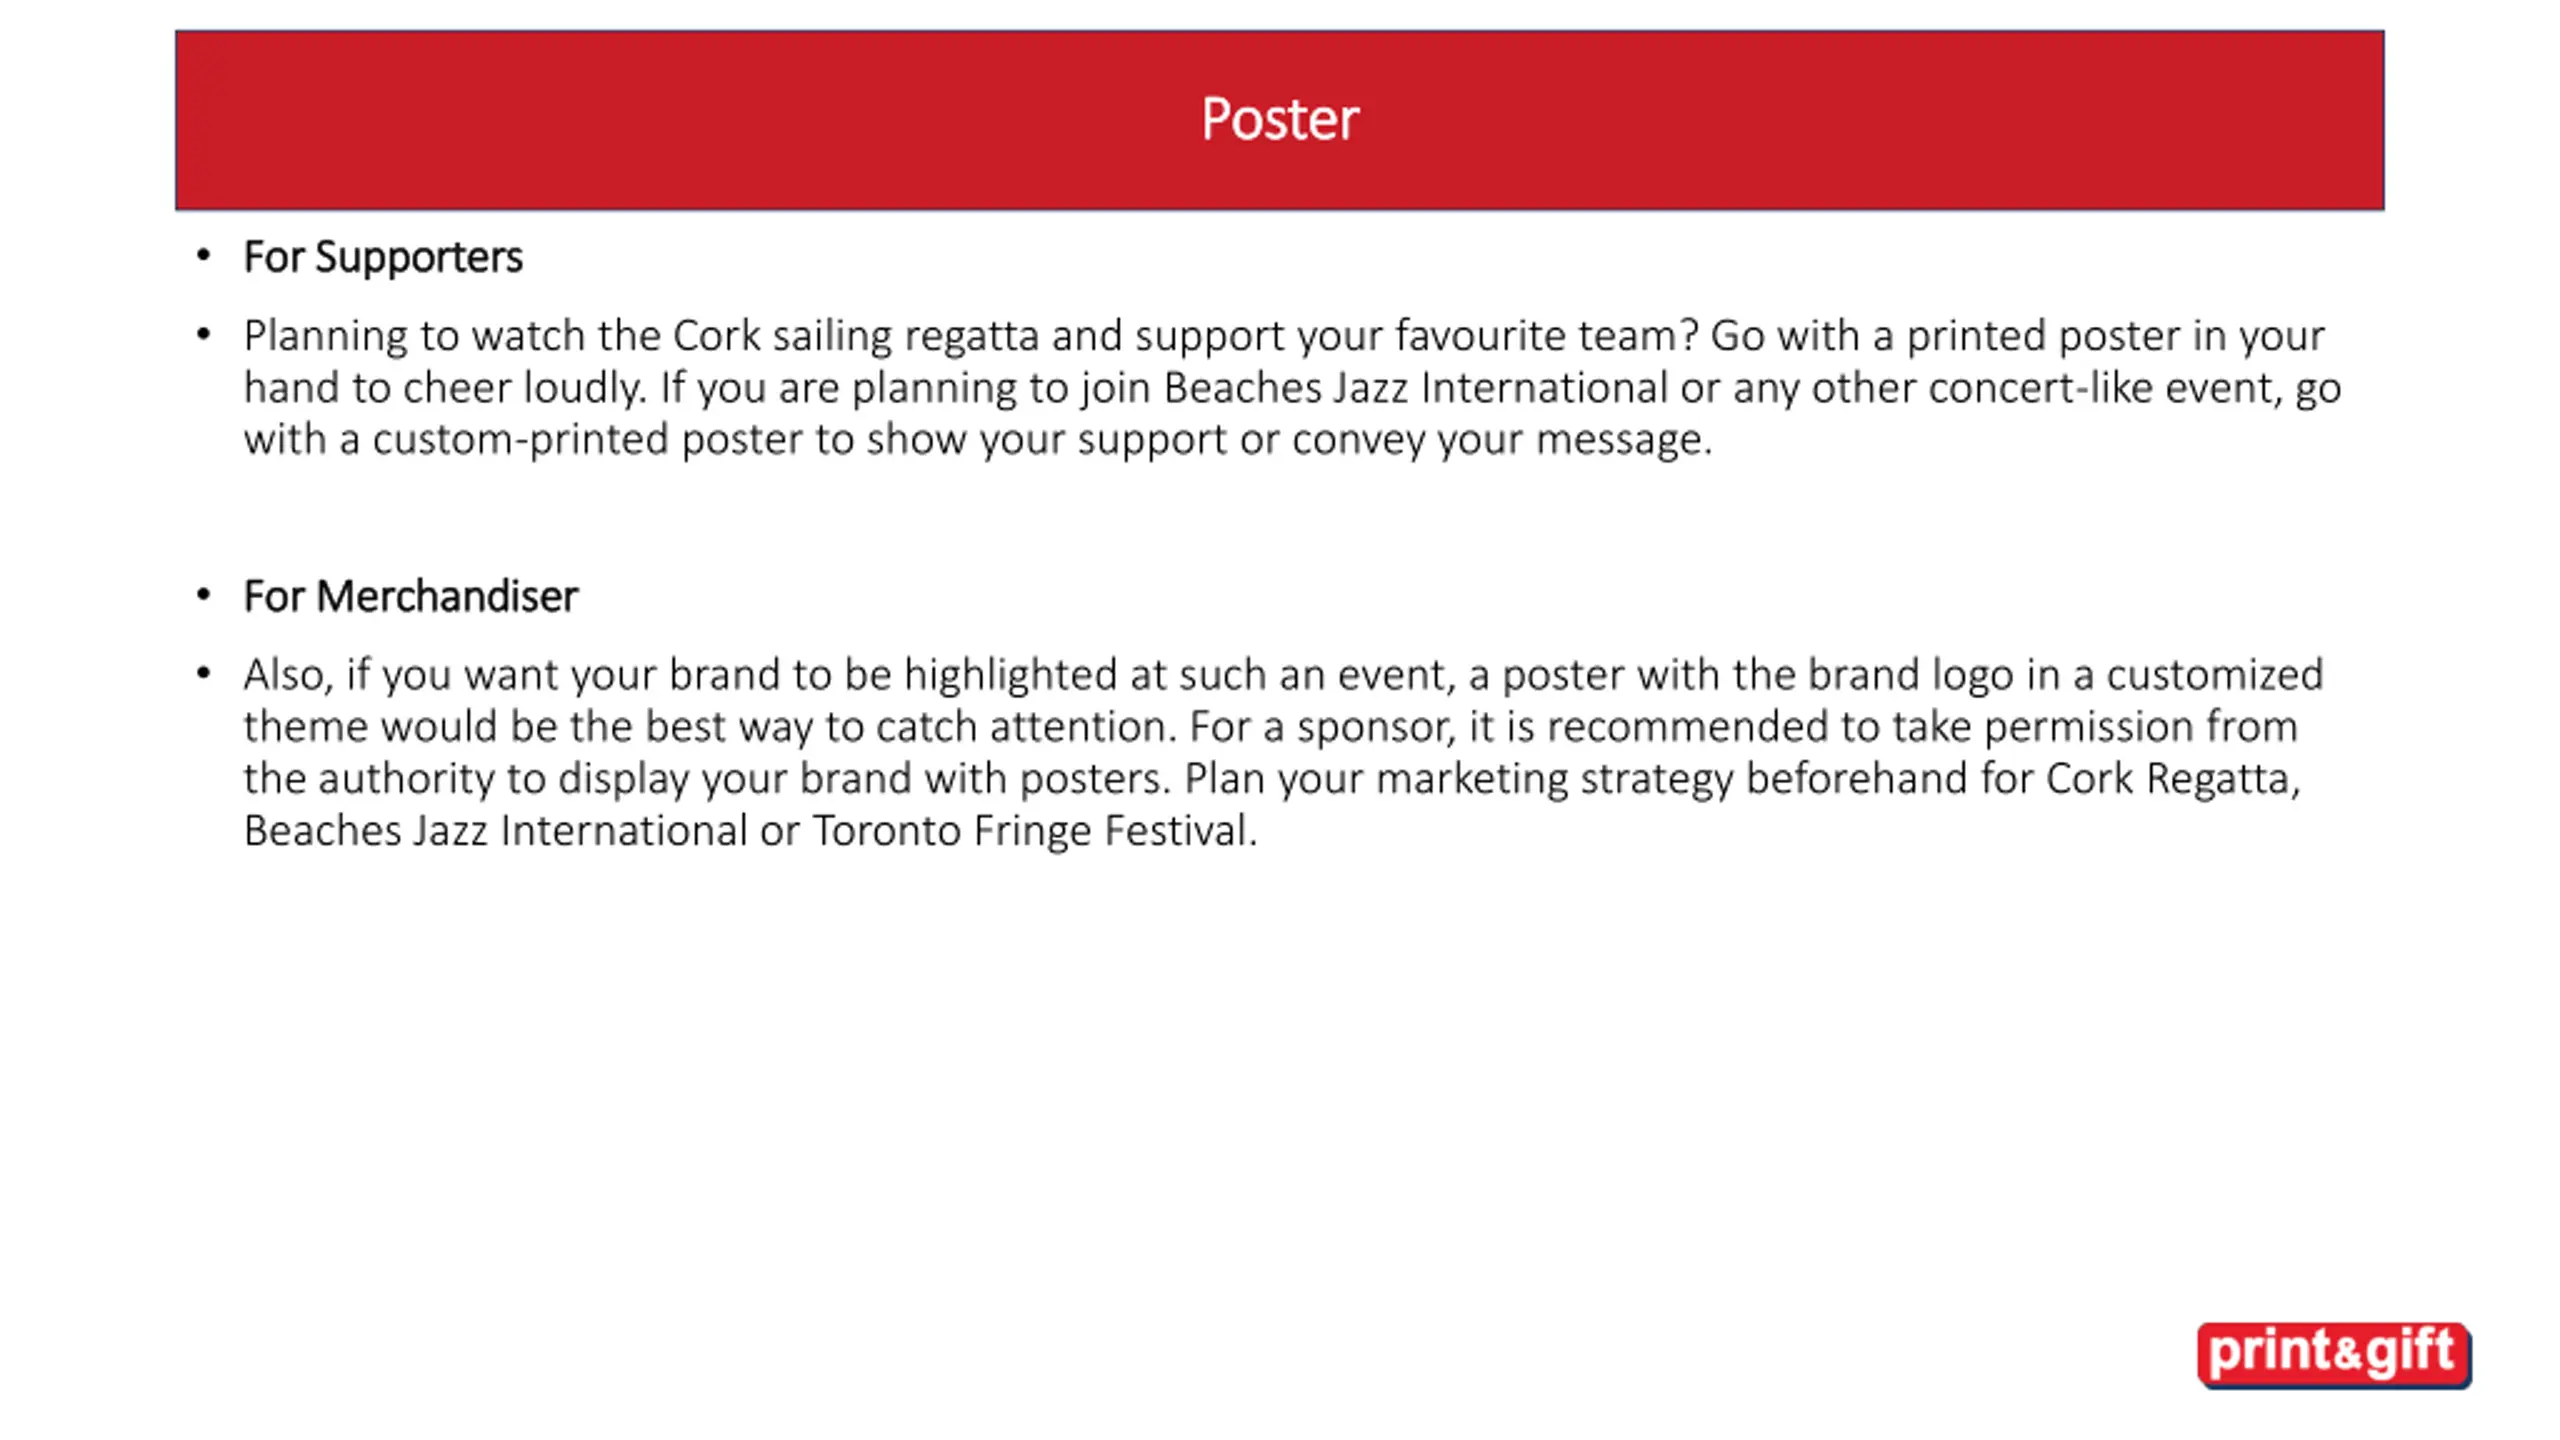Click the bullet before 'Planning to watch'

pyautogui.click(x=204, y=334)
